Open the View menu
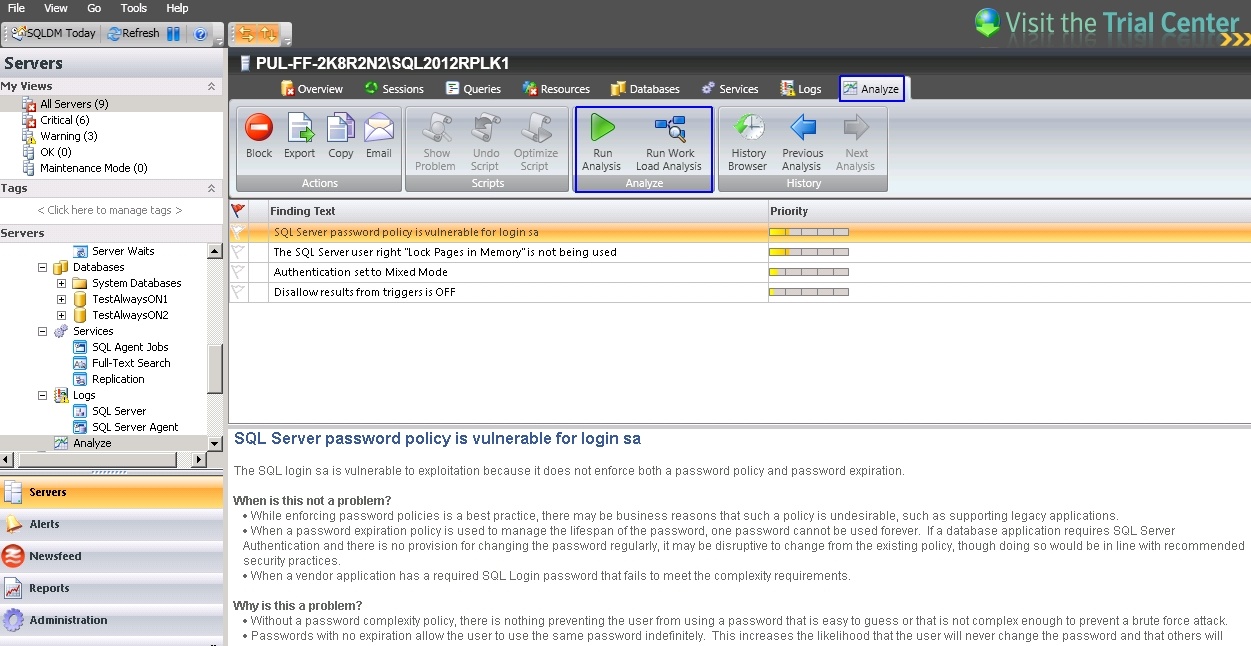This screenshot has width=1251, height=646. pyautogui.click(x=56, y=8)
